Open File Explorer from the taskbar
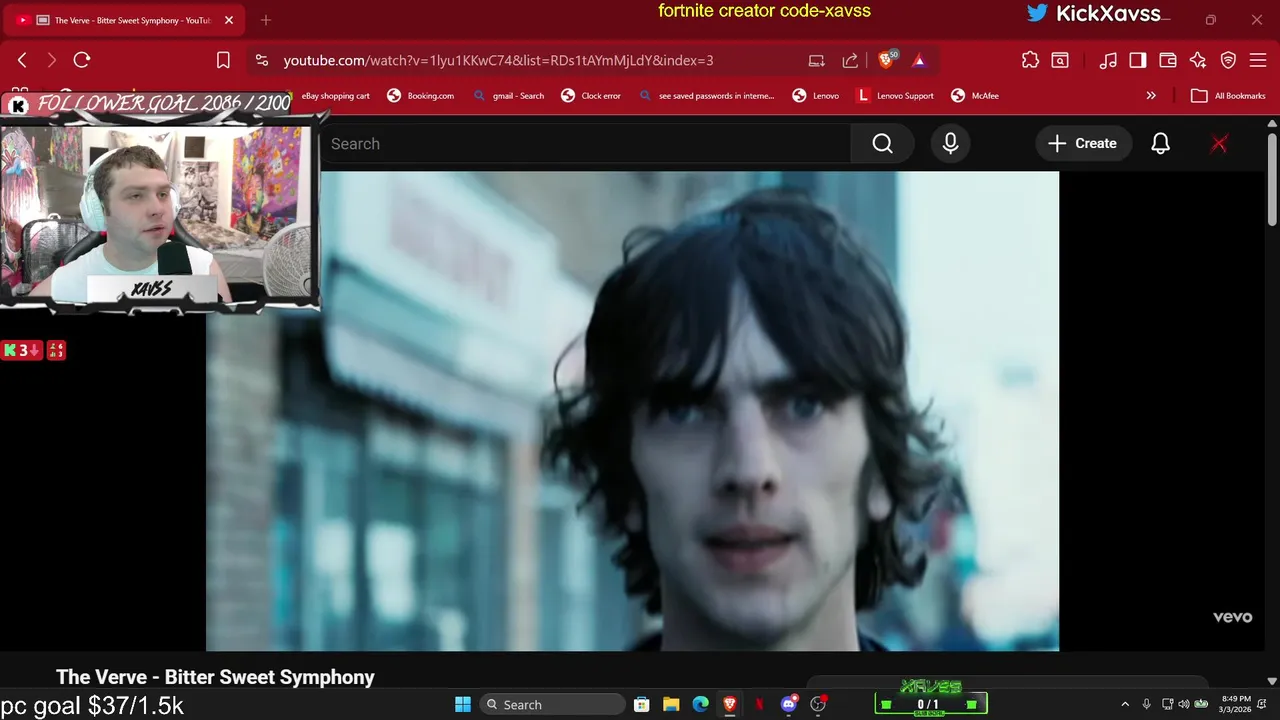 pos(671,705)
